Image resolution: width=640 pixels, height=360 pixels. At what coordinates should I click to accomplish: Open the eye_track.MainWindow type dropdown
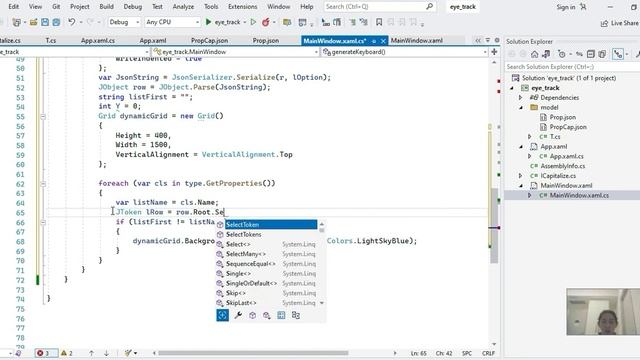point(236,52)
